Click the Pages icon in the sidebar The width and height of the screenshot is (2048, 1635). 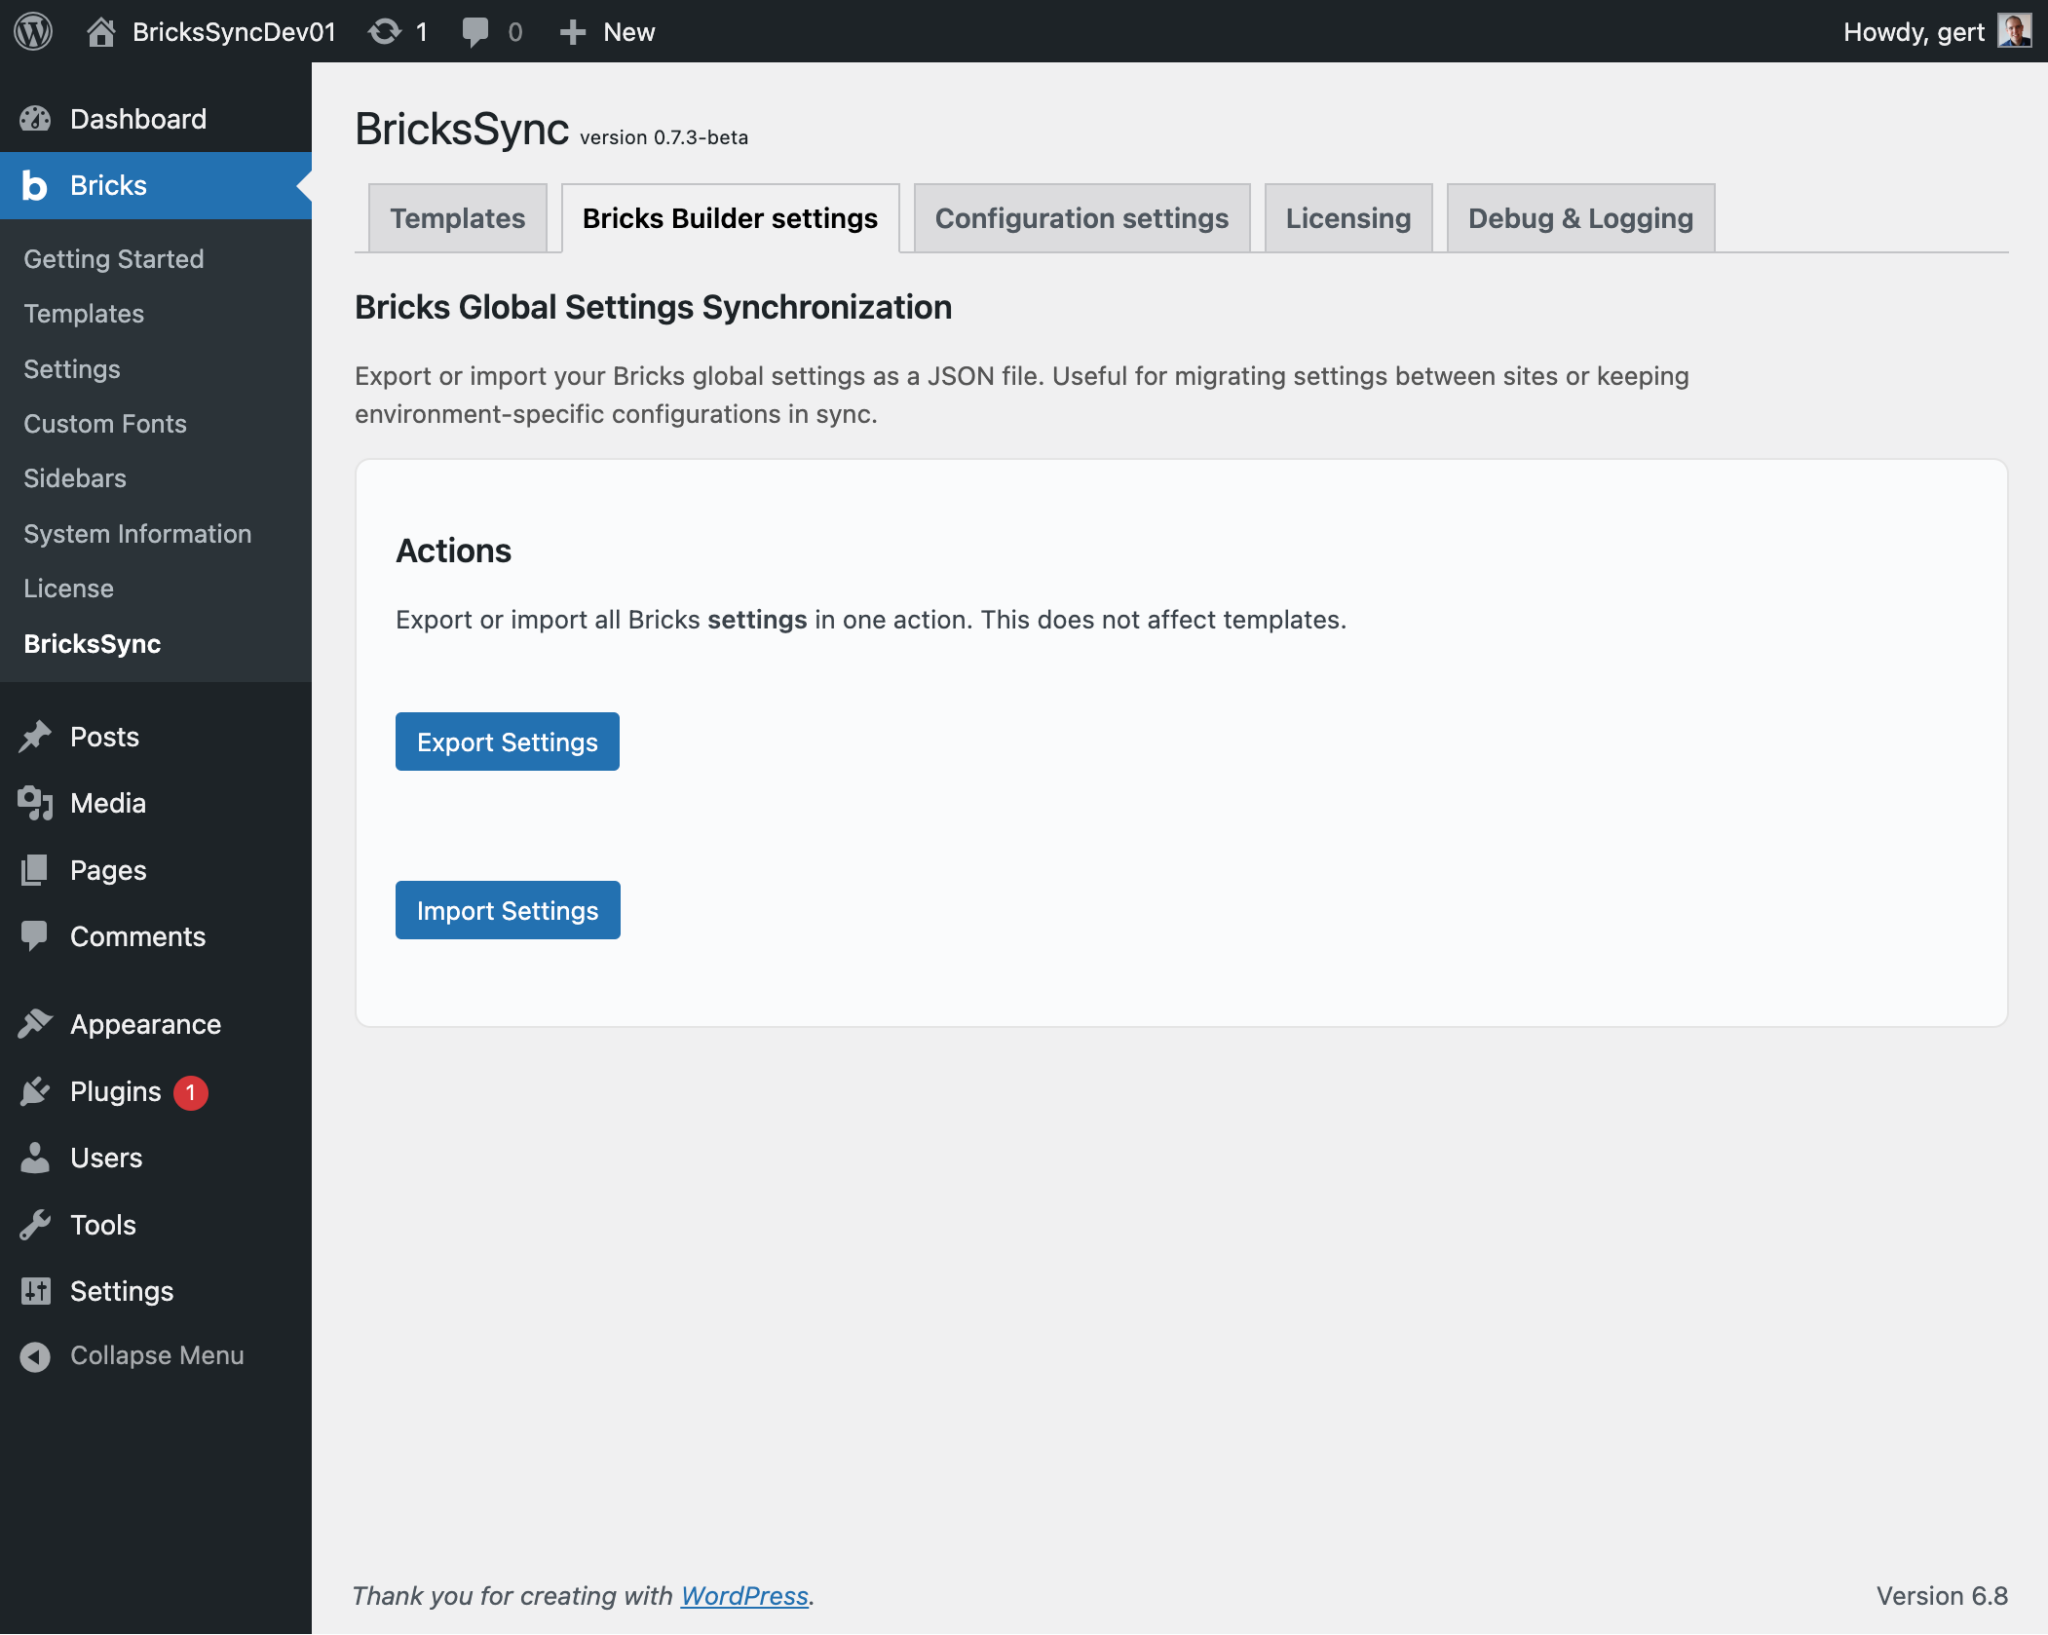click(36, 870)
